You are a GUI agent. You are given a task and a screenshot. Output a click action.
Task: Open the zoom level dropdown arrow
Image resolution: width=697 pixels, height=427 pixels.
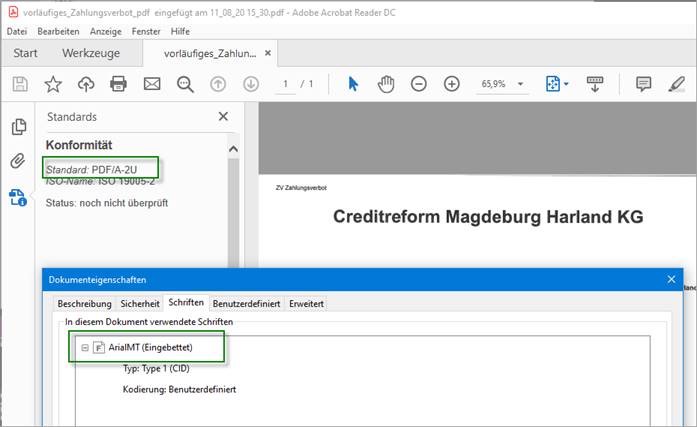520,84
